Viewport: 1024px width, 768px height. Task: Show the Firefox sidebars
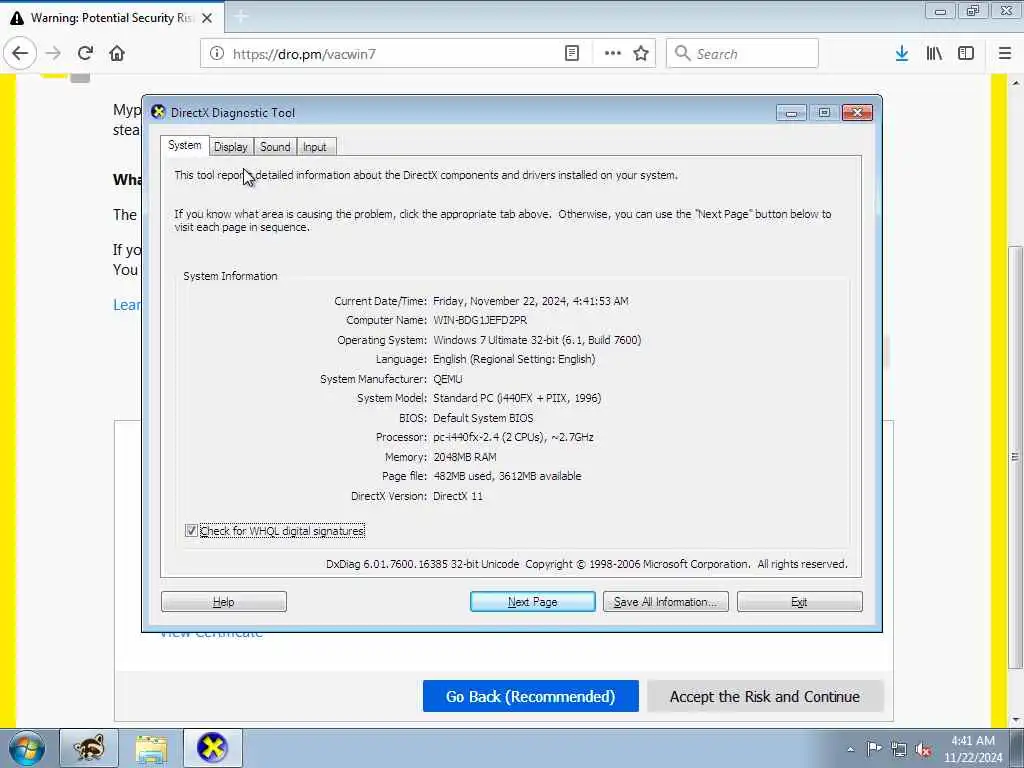pos(966,54)
